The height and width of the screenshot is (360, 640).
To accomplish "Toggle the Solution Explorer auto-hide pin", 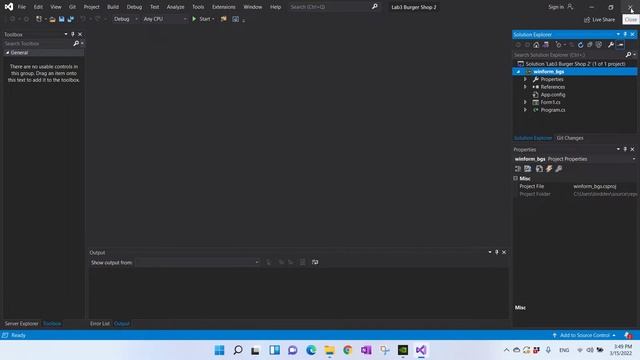I will click(625, 34).
